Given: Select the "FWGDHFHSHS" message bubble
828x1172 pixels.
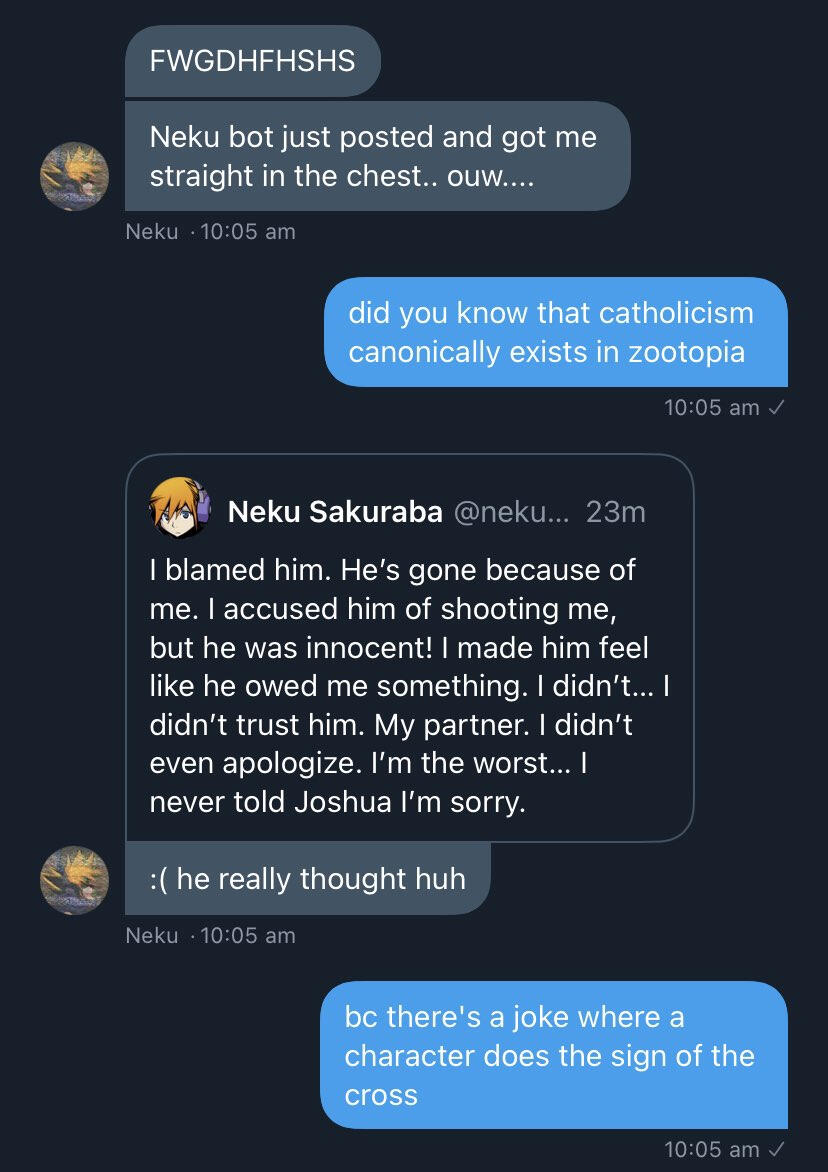Looking at the screenshot, I should (252, 61).
